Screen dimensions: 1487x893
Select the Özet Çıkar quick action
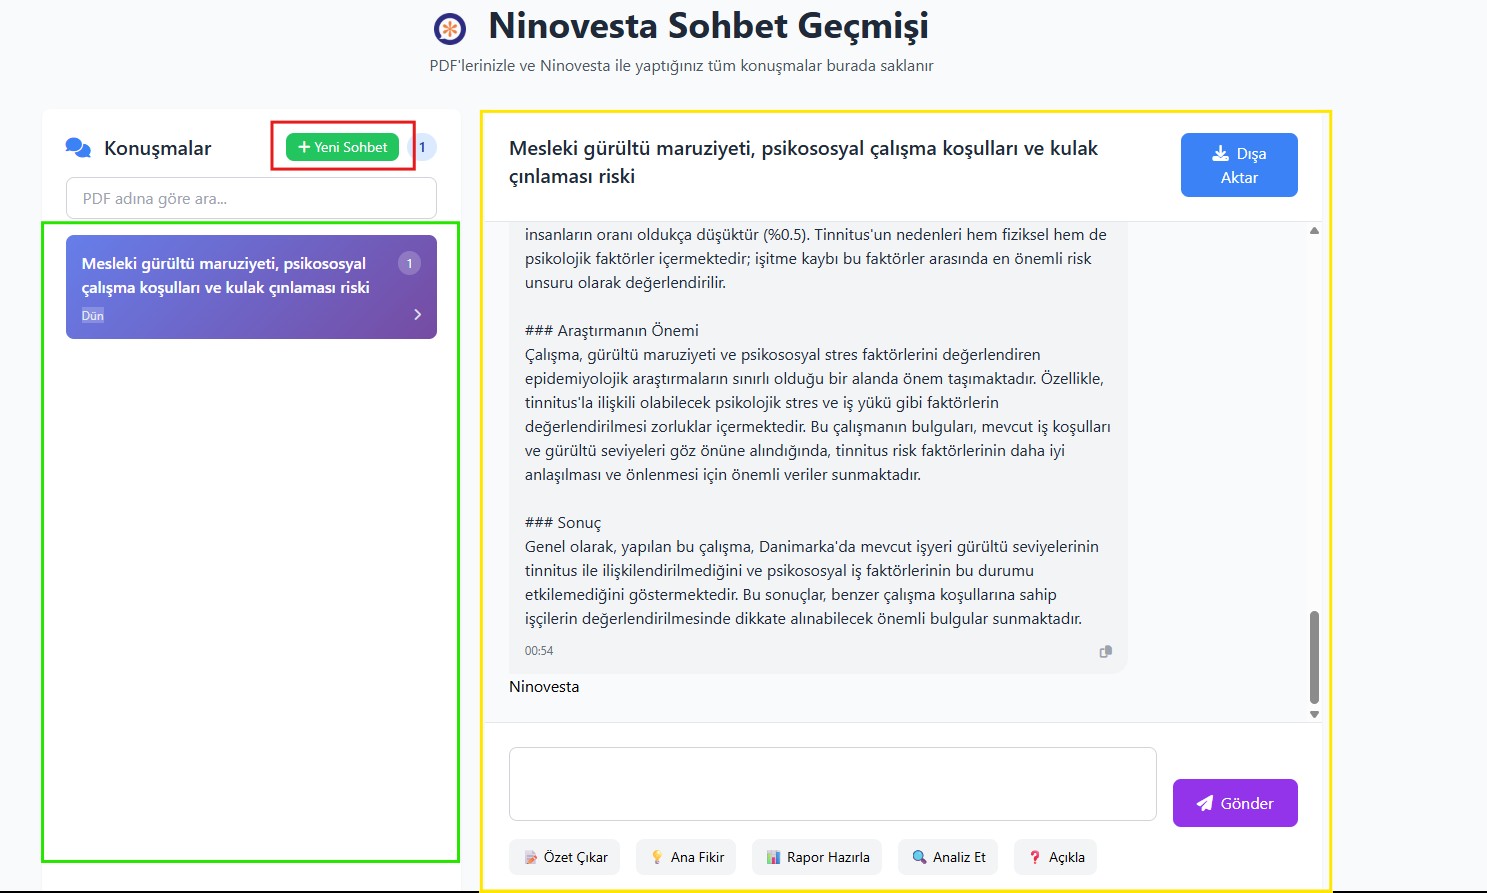[x=565, y=857]
